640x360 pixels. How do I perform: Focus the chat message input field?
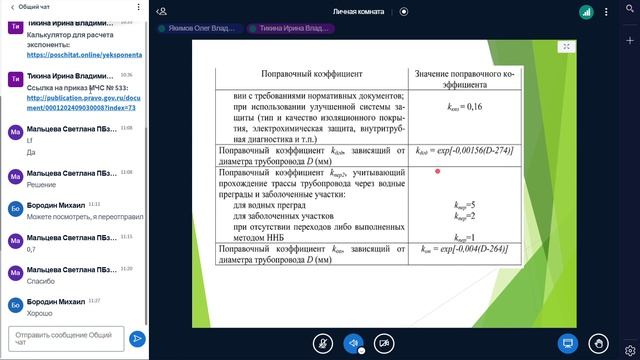[x=66, y=338]
